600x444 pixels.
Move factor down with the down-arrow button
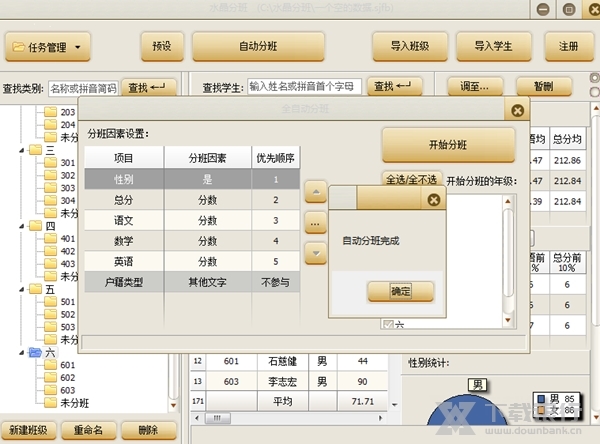(316, 253)
